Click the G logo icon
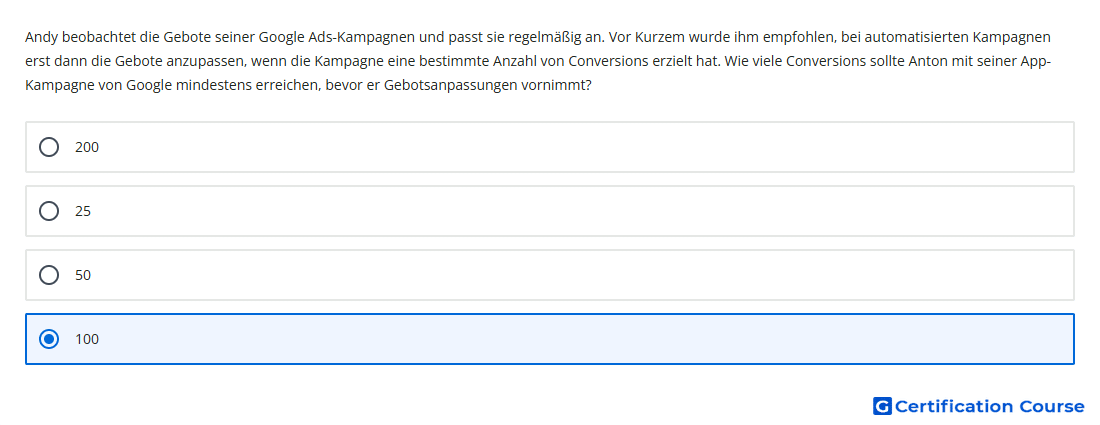Image resolution: width=1100 pixels, height=425 pixels. pos(882,406)
